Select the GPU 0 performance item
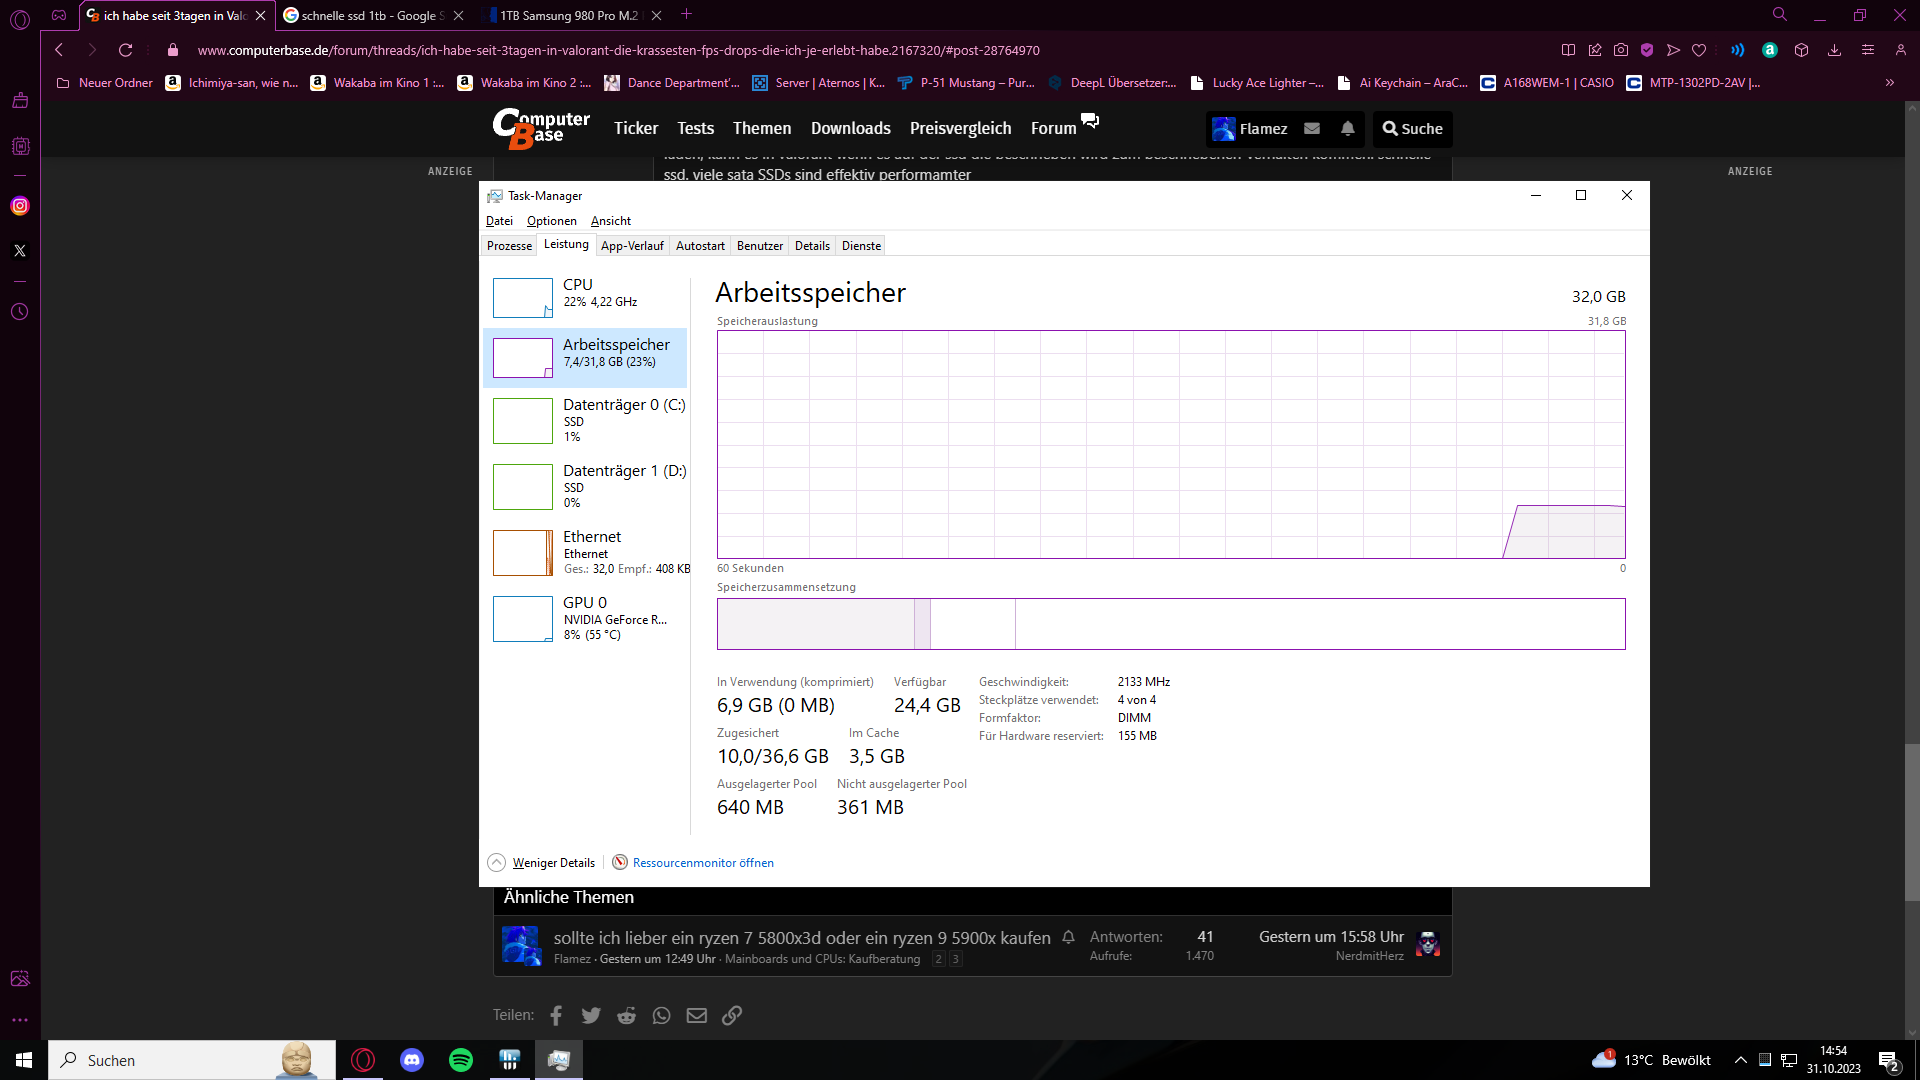1920x1080 pixels. tap(585, 618)
